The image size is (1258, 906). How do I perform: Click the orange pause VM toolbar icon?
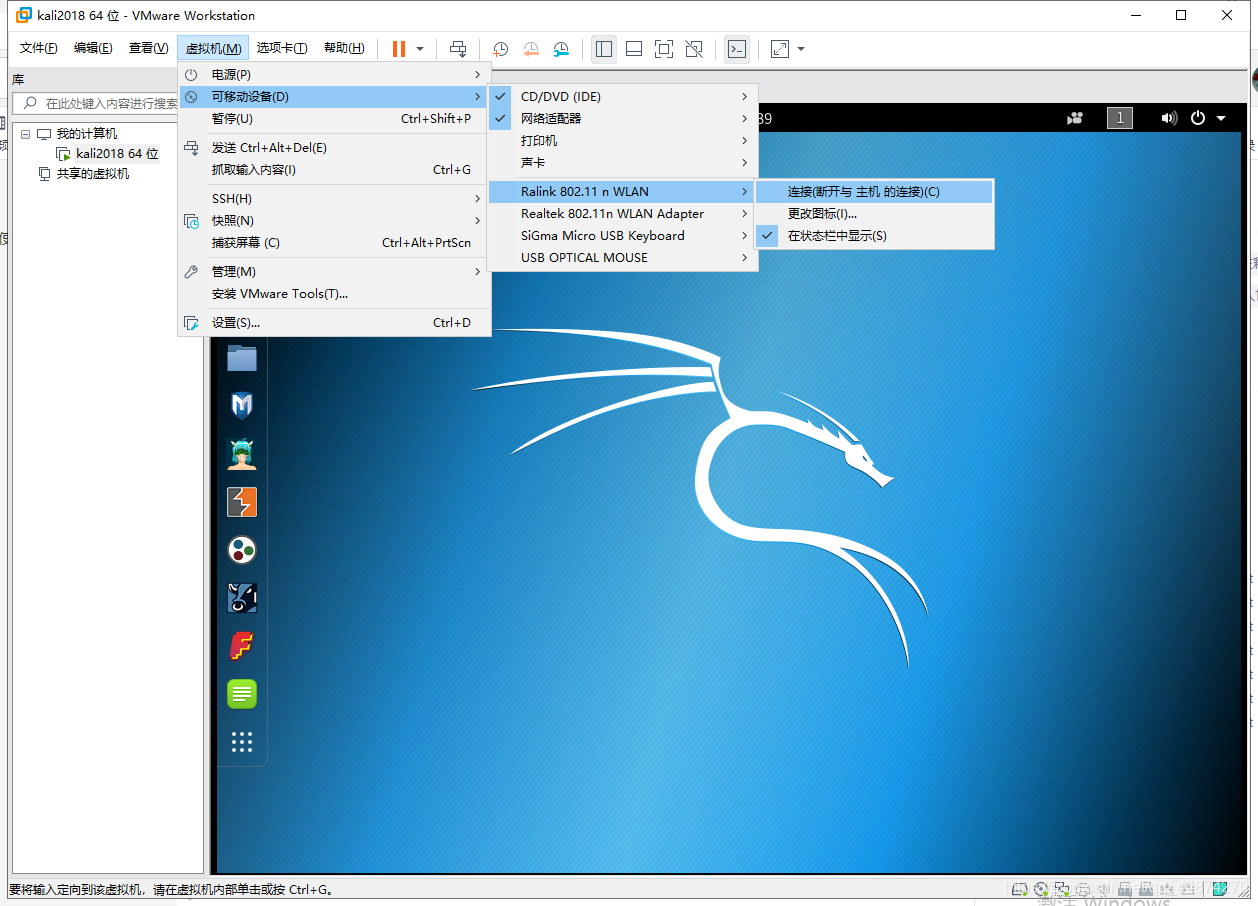[x=399, y=49]
